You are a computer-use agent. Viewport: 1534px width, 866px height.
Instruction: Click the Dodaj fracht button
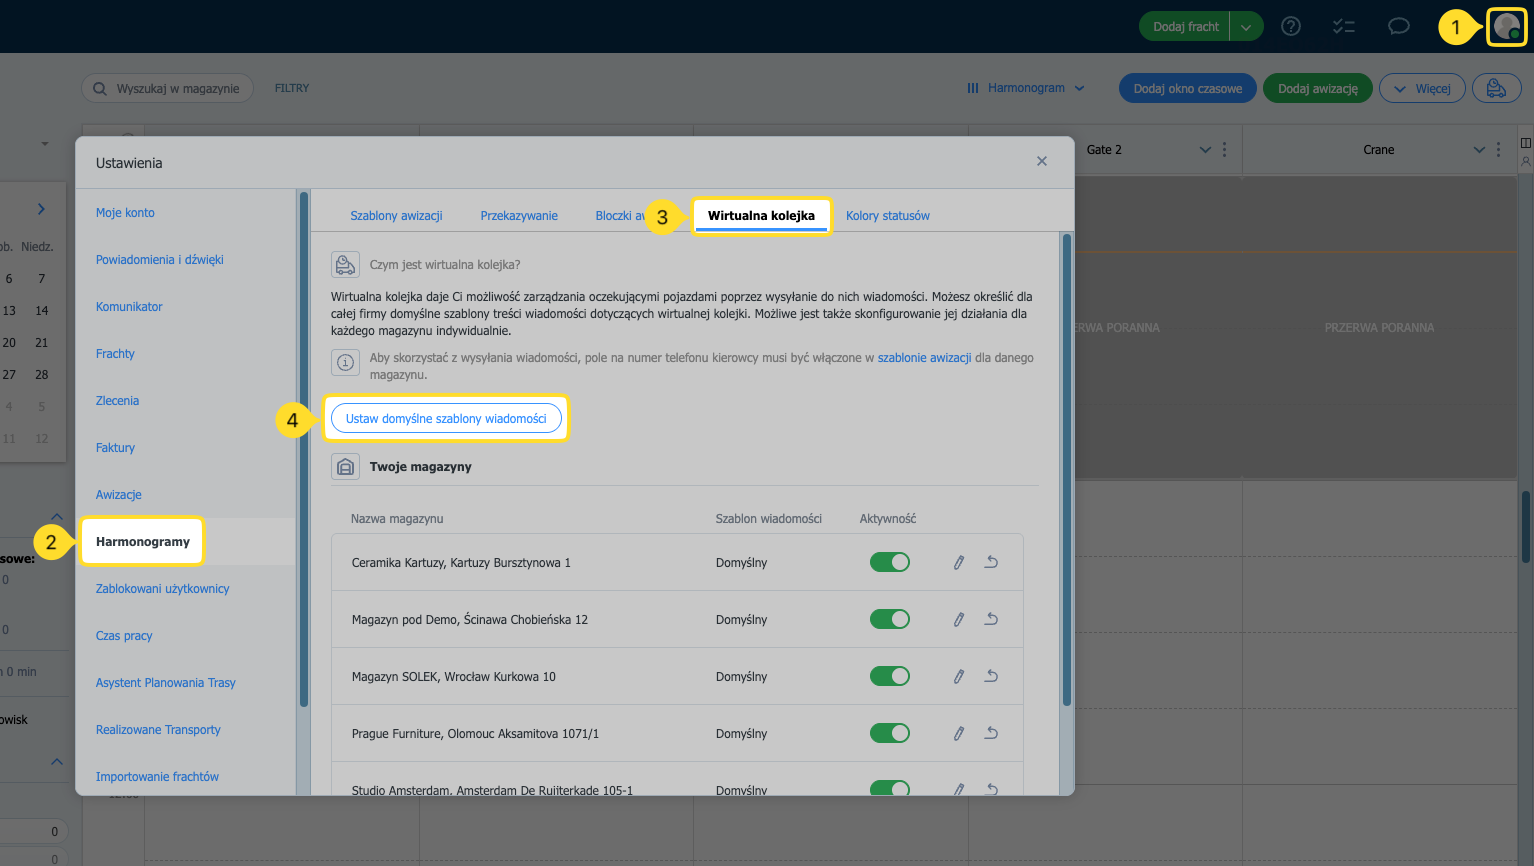pos(1185,27)
